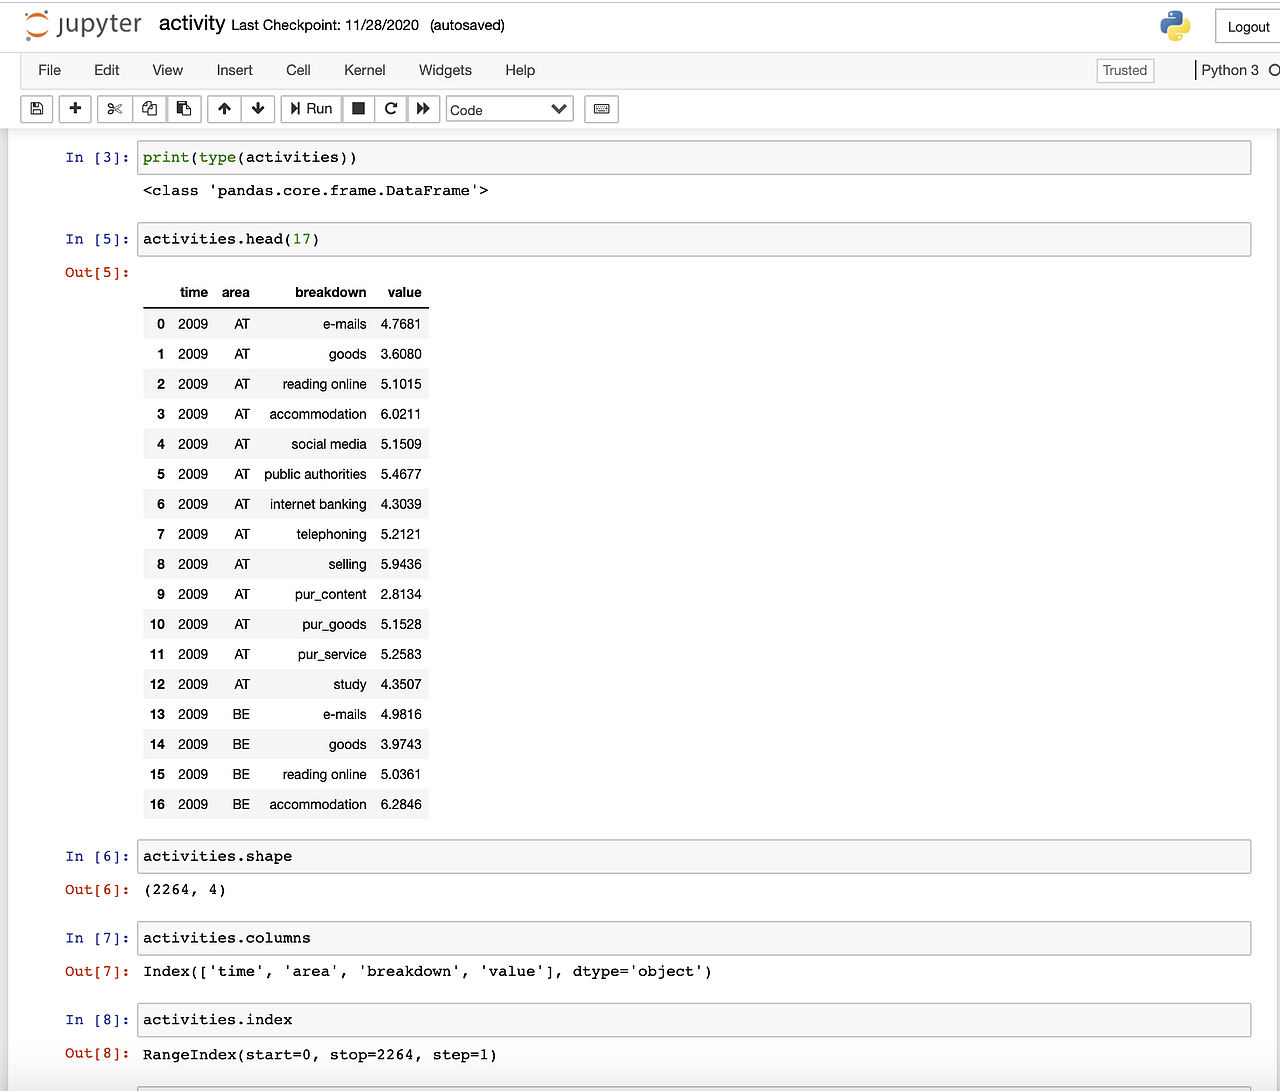Click the Python 3 kernel name
This screenshot has width=1280, height=1091.
pyautogui.click(x=1230, y=70)
